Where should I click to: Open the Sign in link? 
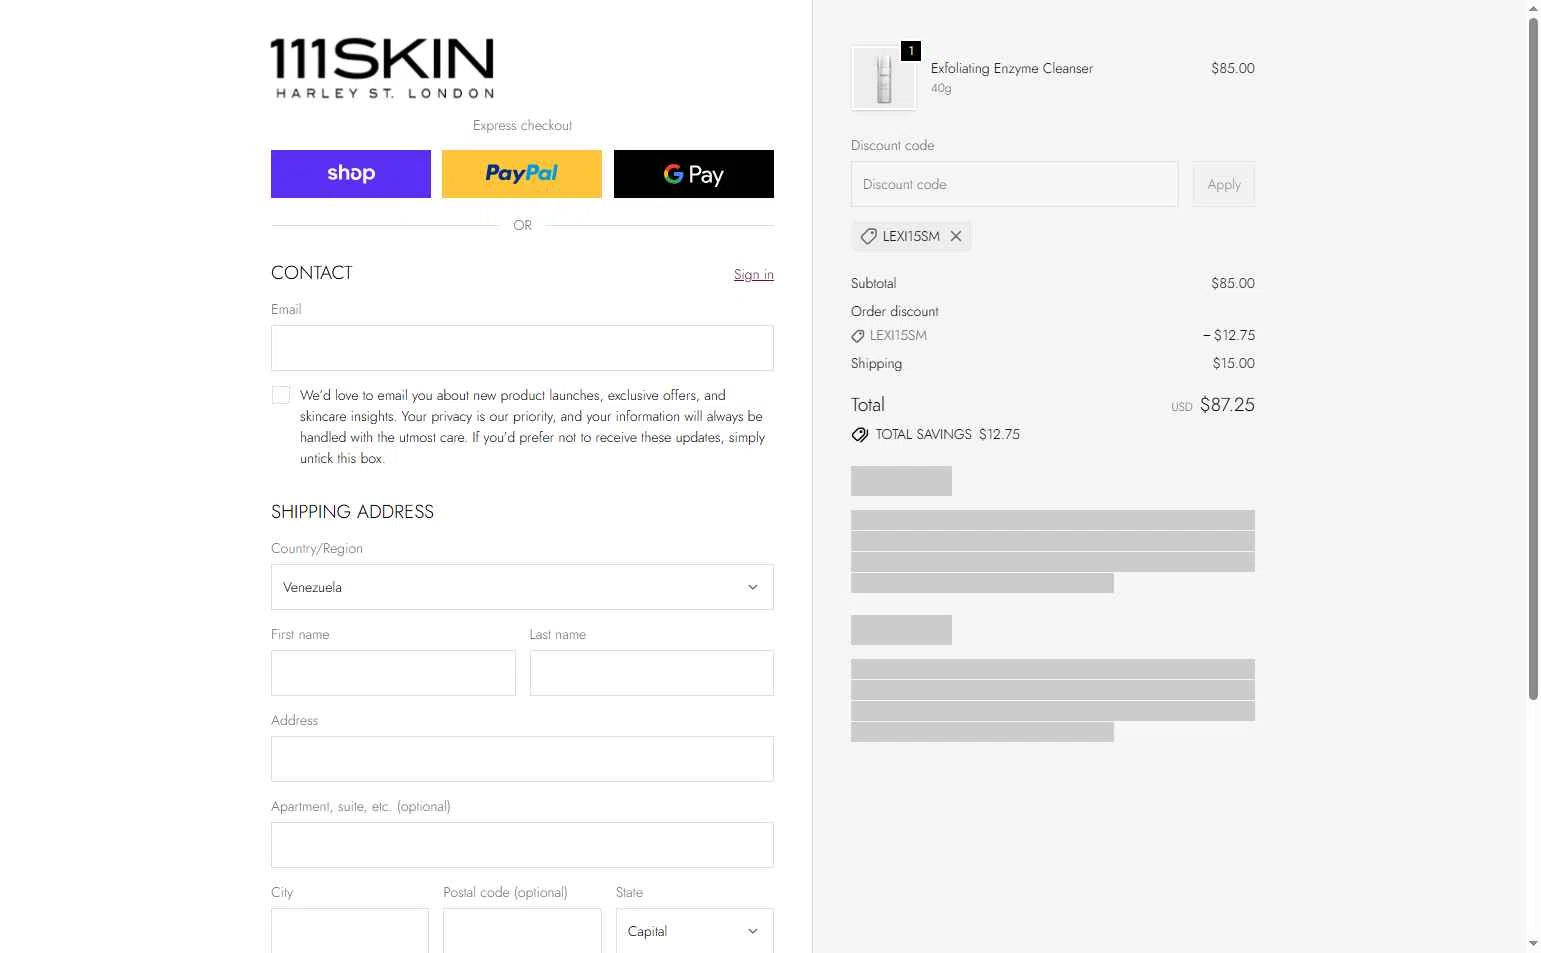754,274
